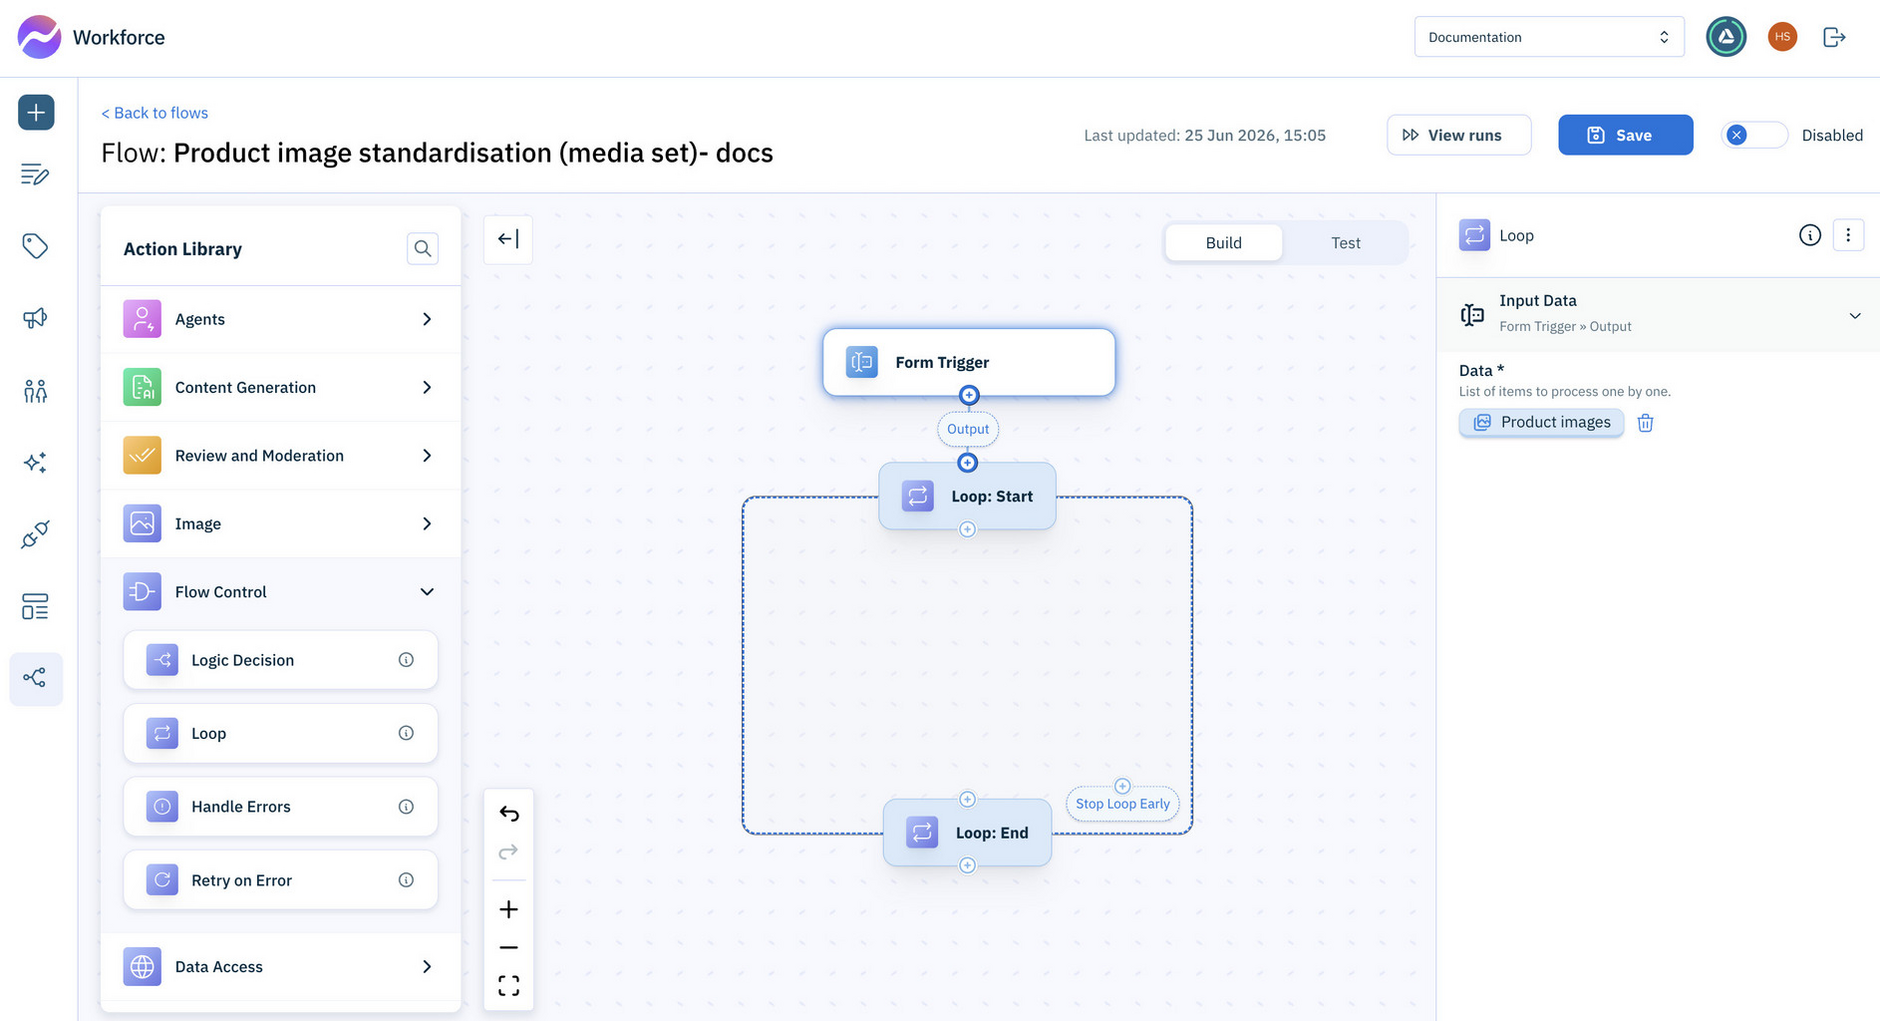Select the Loop action in library

[x=281, y=733]
